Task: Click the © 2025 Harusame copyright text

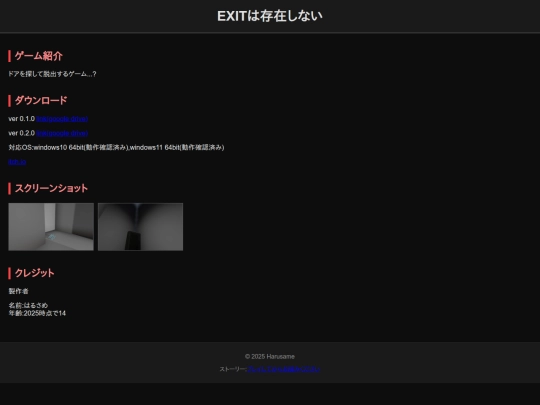Action: [270, 356]
